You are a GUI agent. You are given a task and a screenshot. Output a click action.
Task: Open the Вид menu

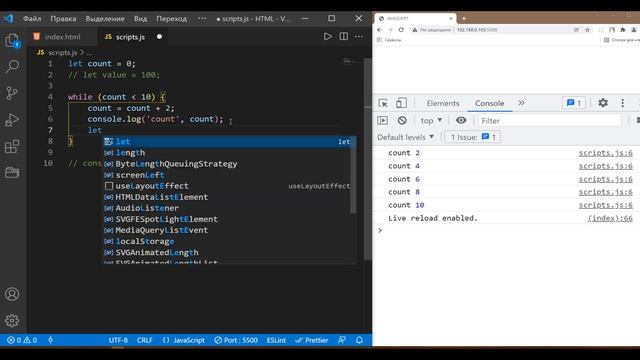[x=140, y=18]
